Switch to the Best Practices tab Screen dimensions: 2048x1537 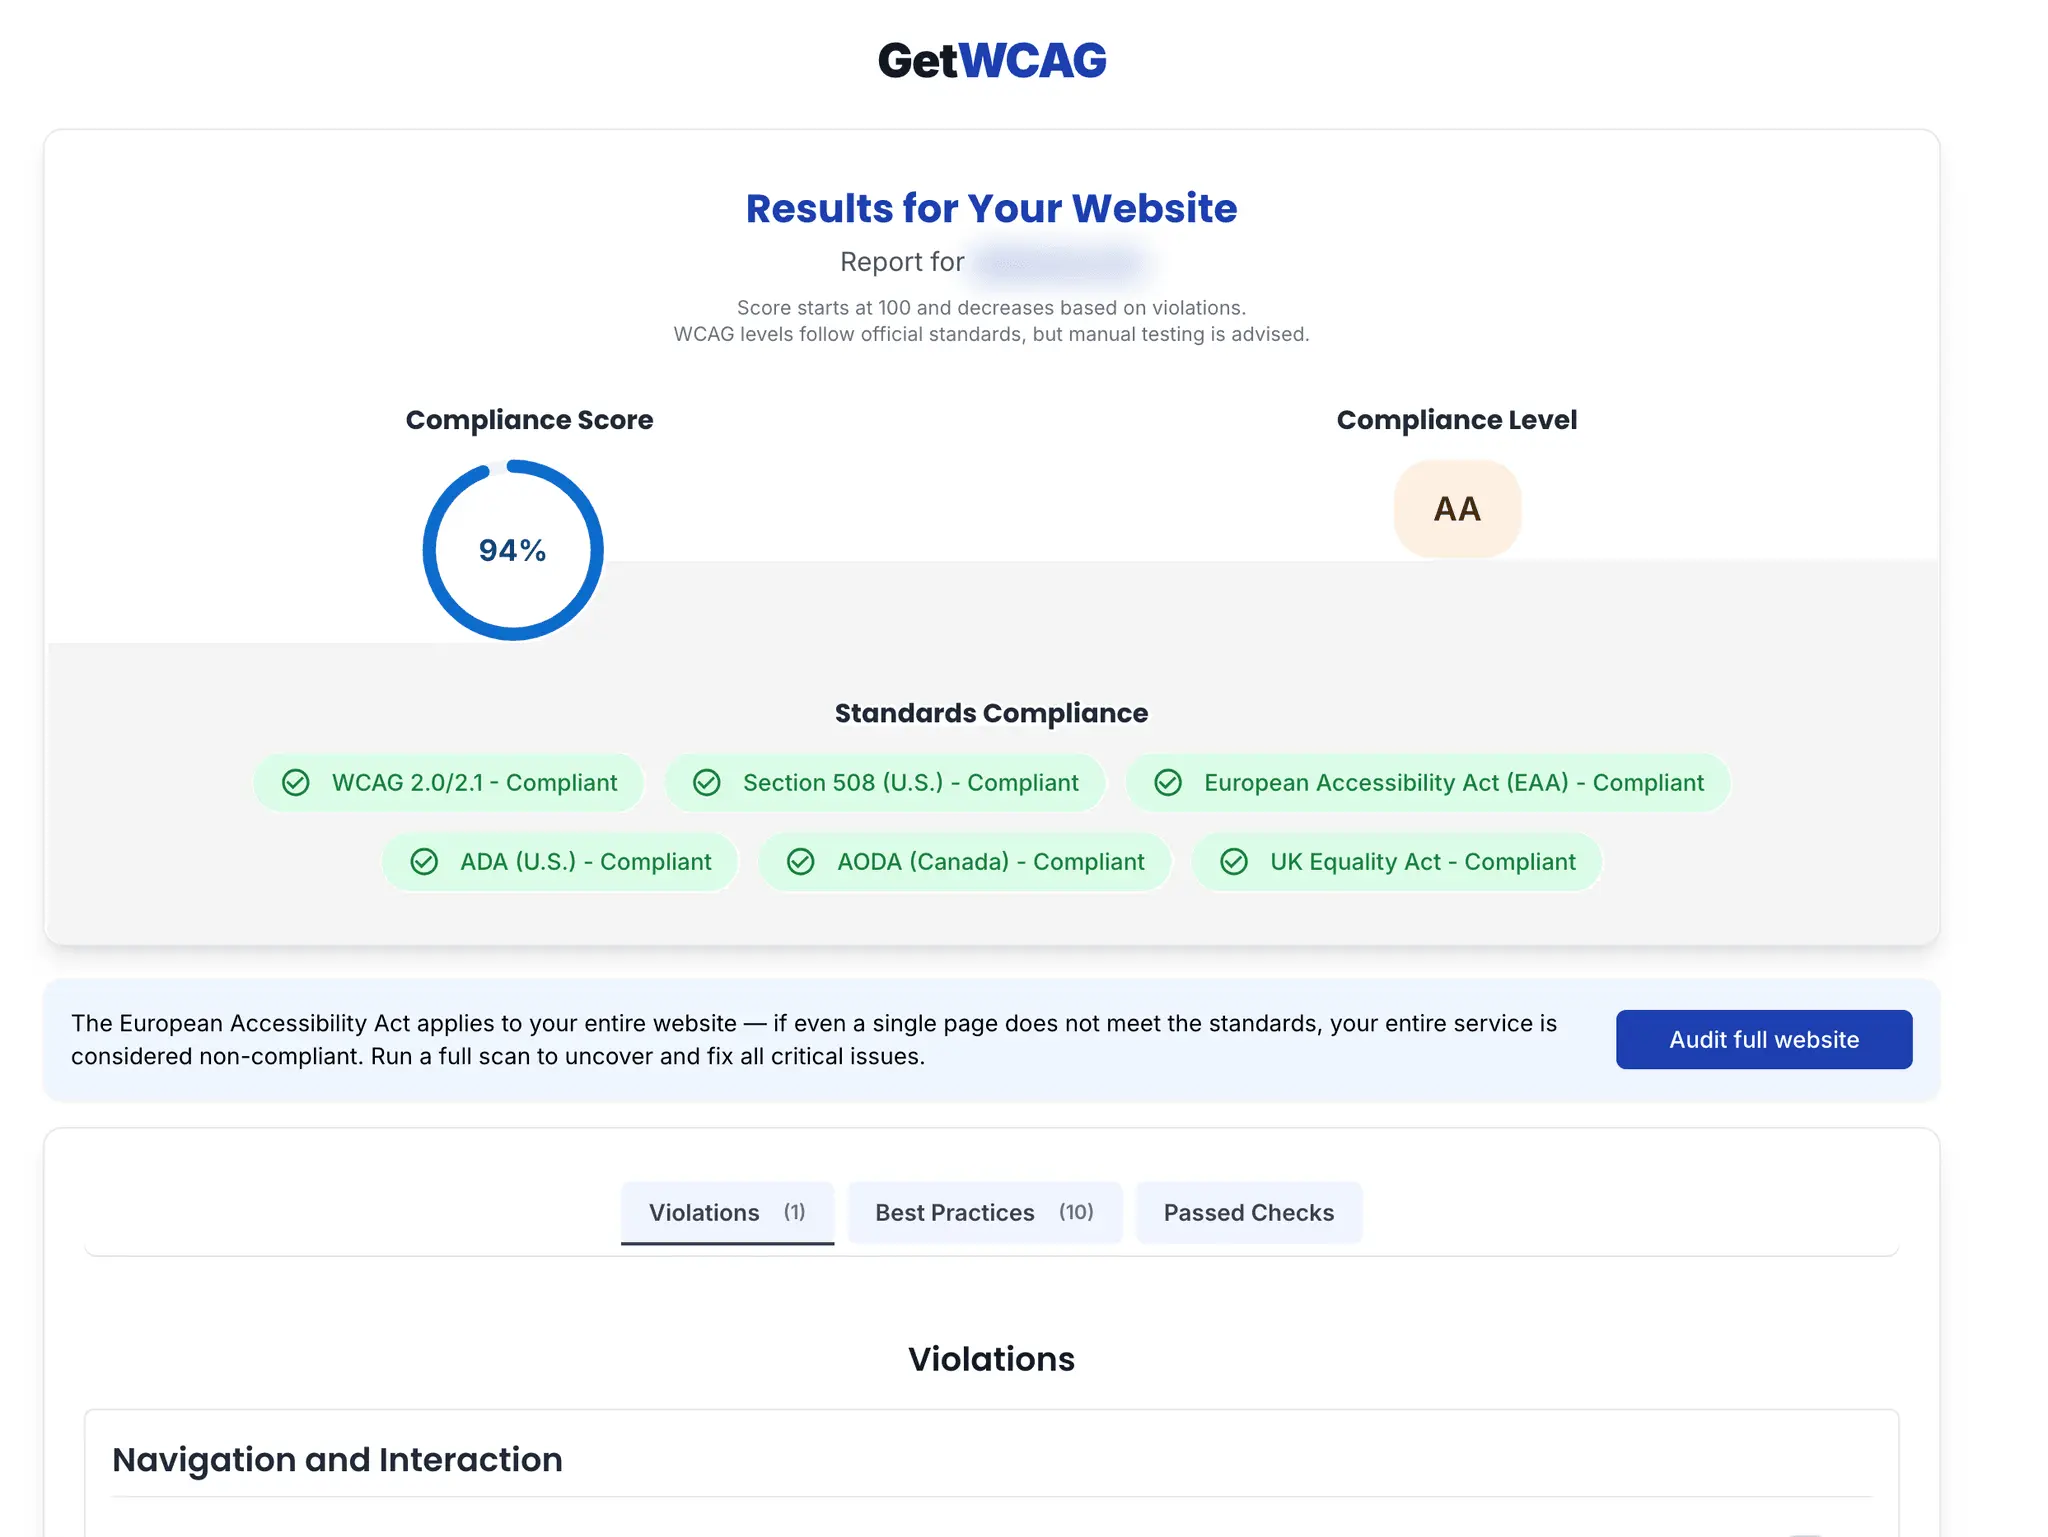tap(984, 1212)
